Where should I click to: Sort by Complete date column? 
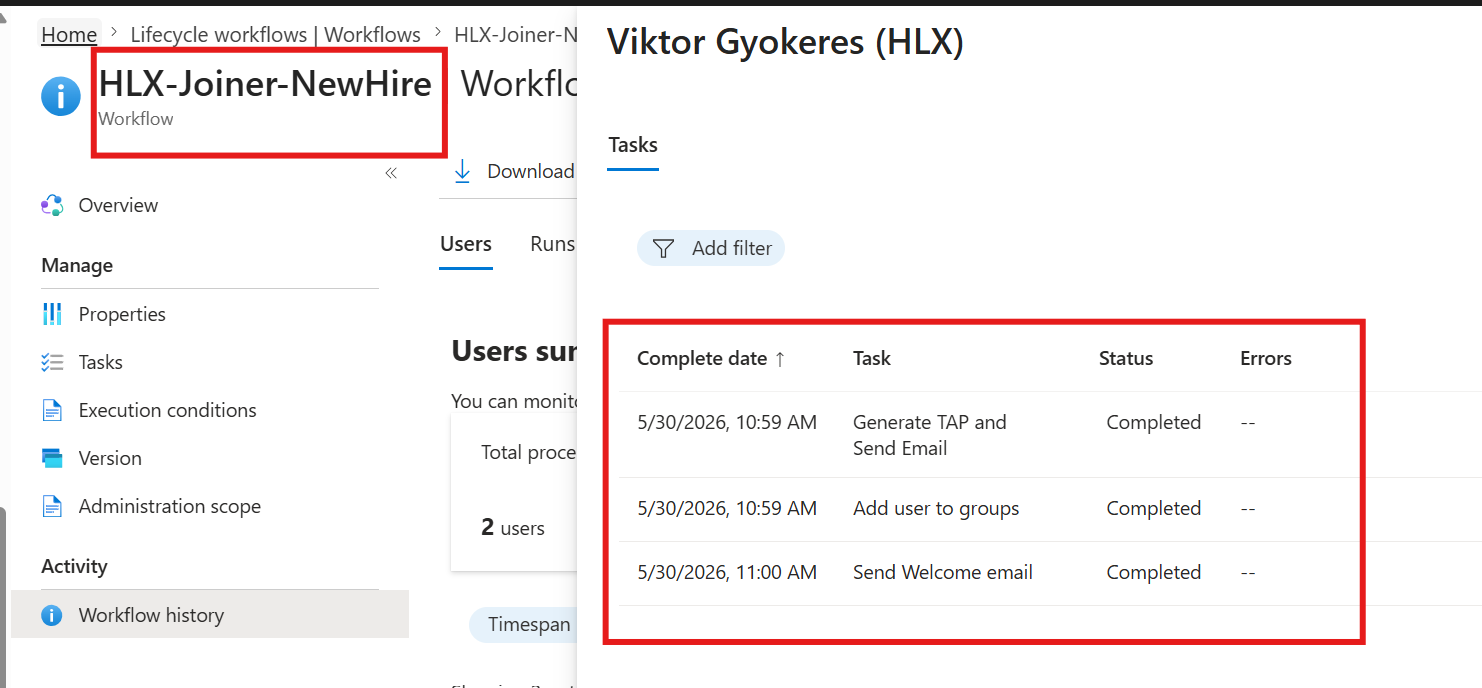click(702, 358)
